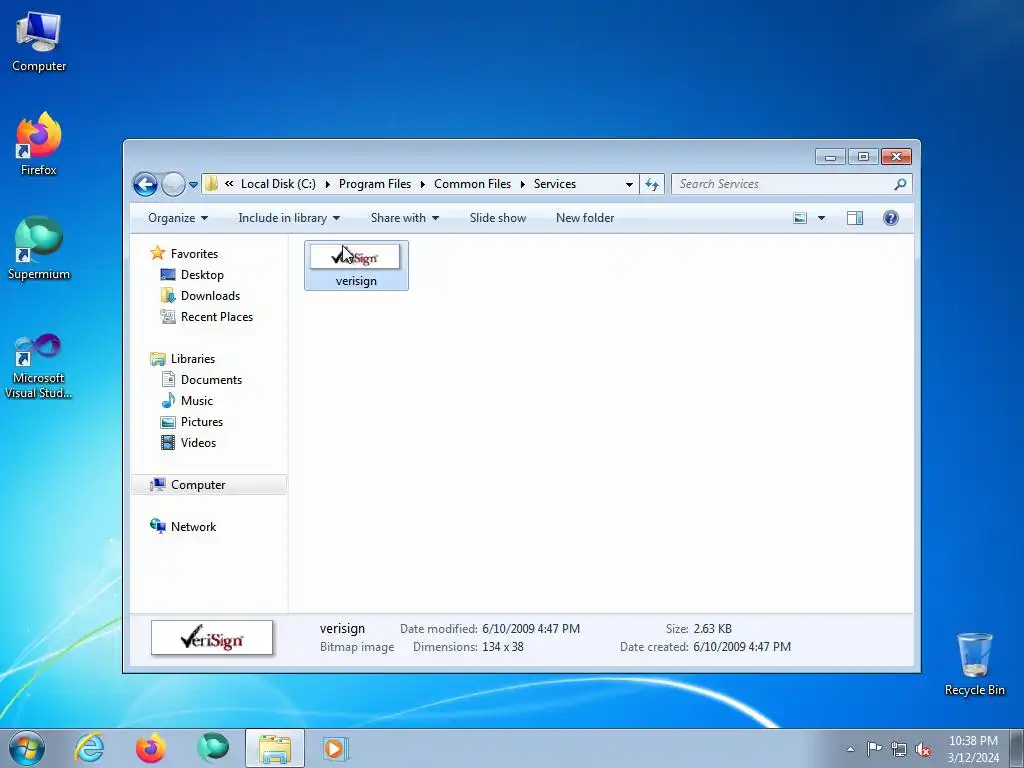Open the Windows Start menu
This screenshot has width=1024, height=768.
[27, 748]
